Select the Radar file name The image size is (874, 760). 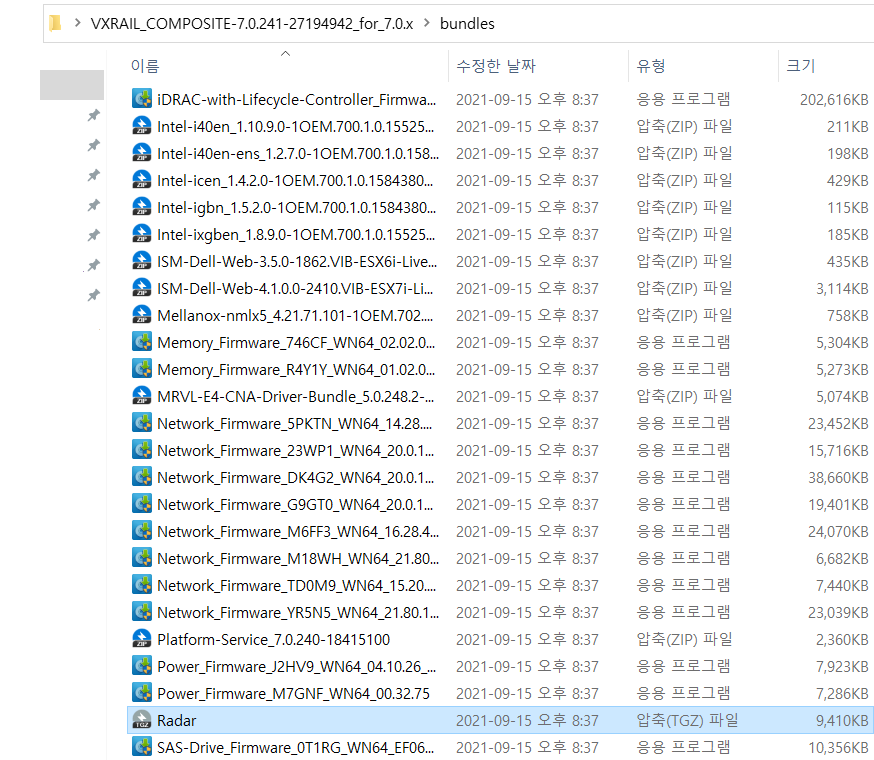176,720
